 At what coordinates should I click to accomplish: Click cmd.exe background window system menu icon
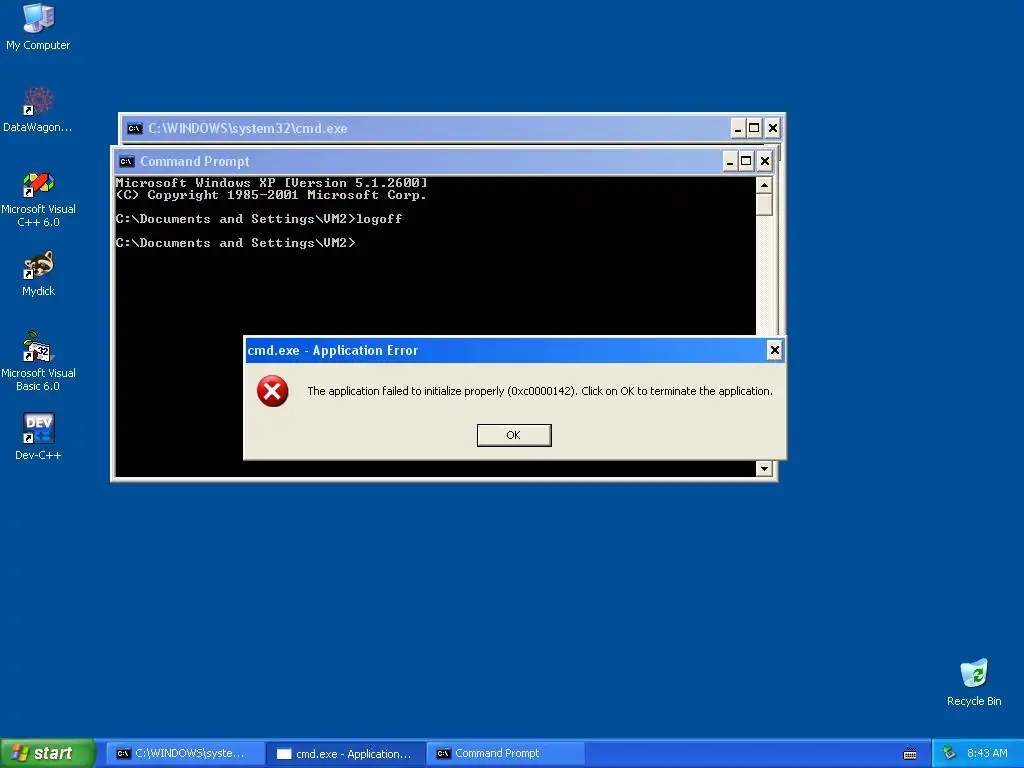tap(135, 128)
